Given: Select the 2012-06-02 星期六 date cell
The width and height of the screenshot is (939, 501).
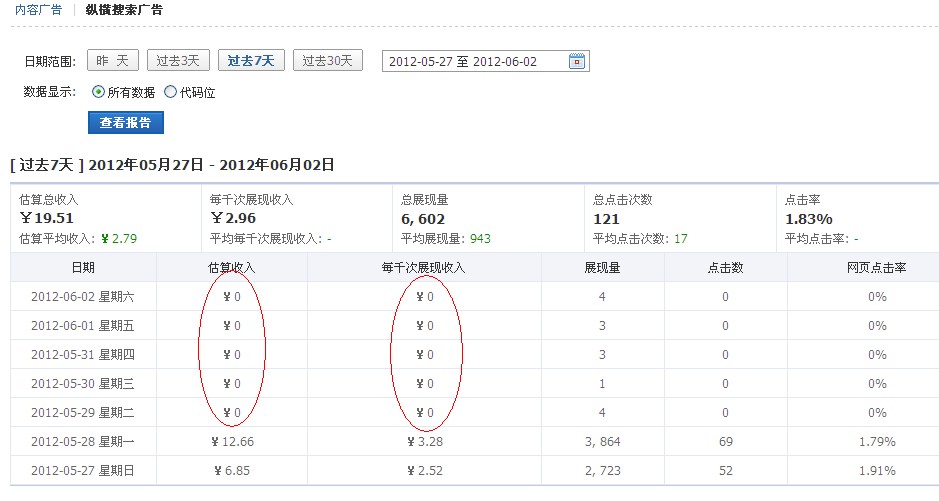Looking at the screenshot, I should point(83,296).
